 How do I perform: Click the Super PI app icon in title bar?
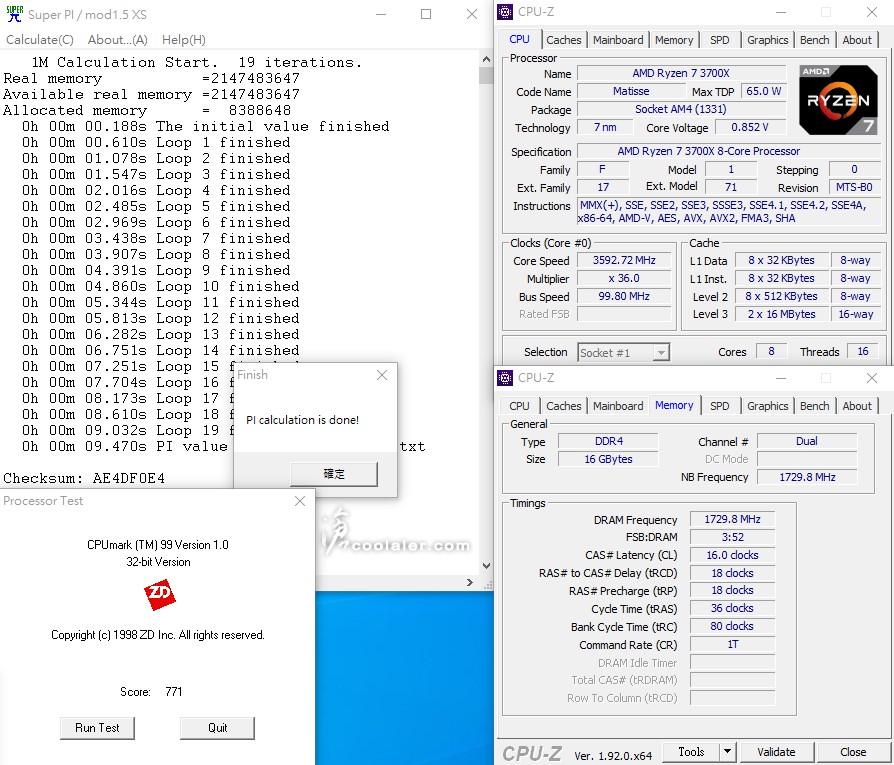[x=15, y=14]
